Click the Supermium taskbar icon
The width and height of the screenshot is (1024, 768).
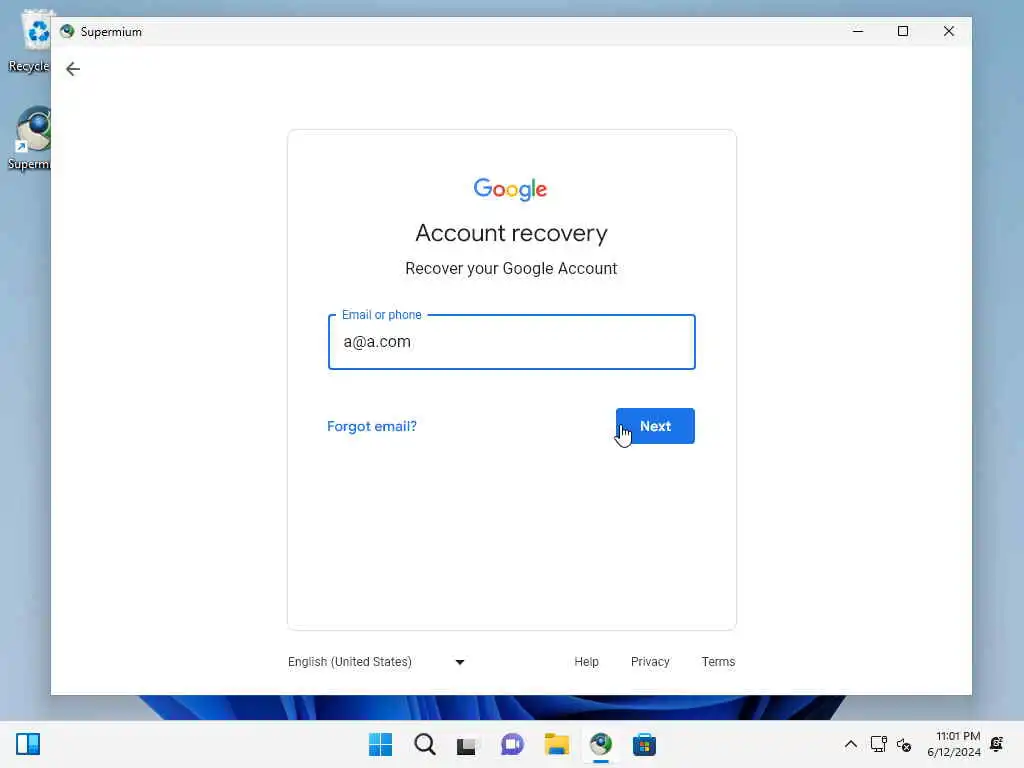(601, 744)
